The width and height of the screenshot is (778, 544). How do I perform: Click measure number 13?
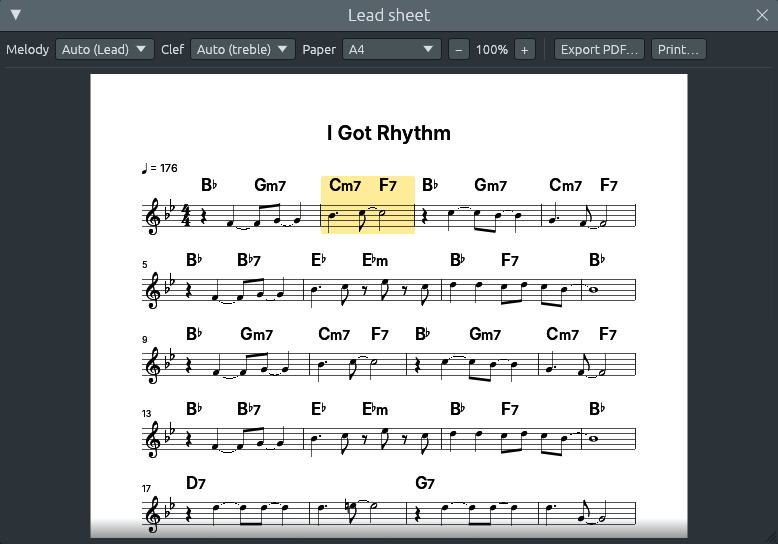coord(146,413)
